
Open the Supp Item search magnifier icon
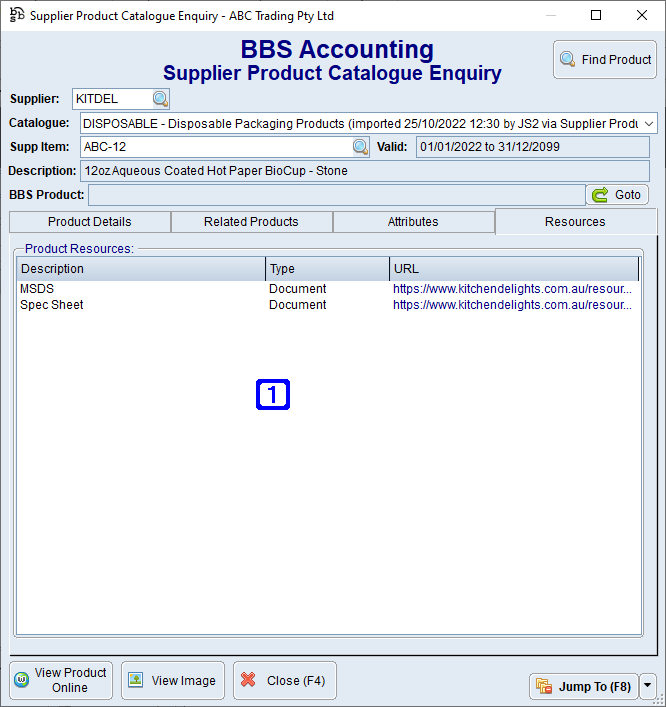point(360,147)
